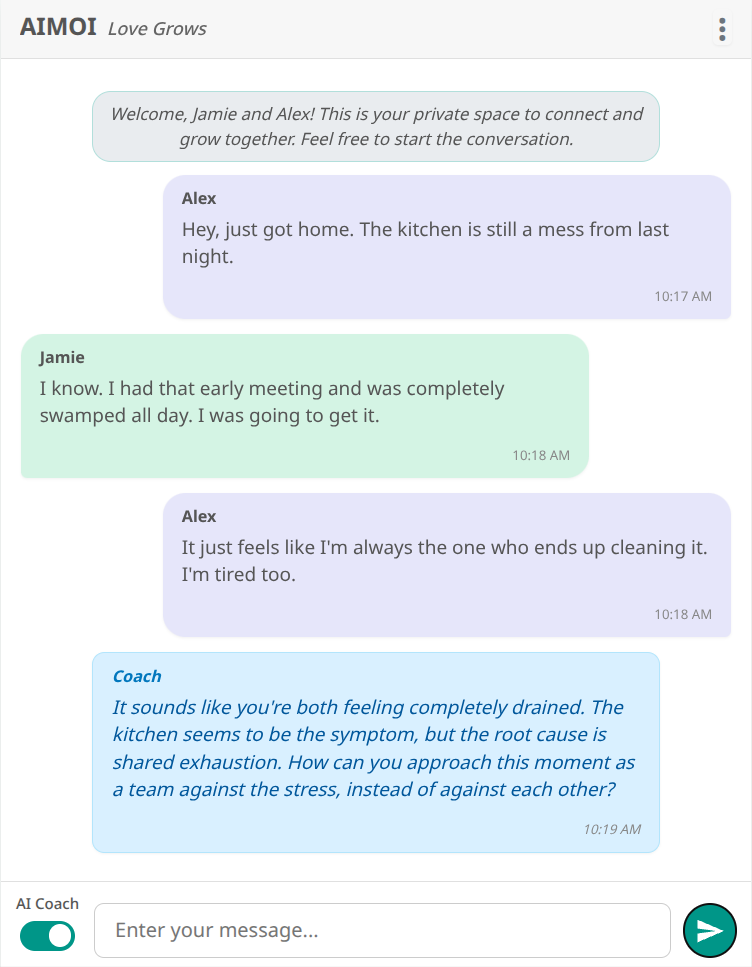Open the options menu in the header
Screen dimensions: 752x967
pyautogui.click(x=722, y=29)
